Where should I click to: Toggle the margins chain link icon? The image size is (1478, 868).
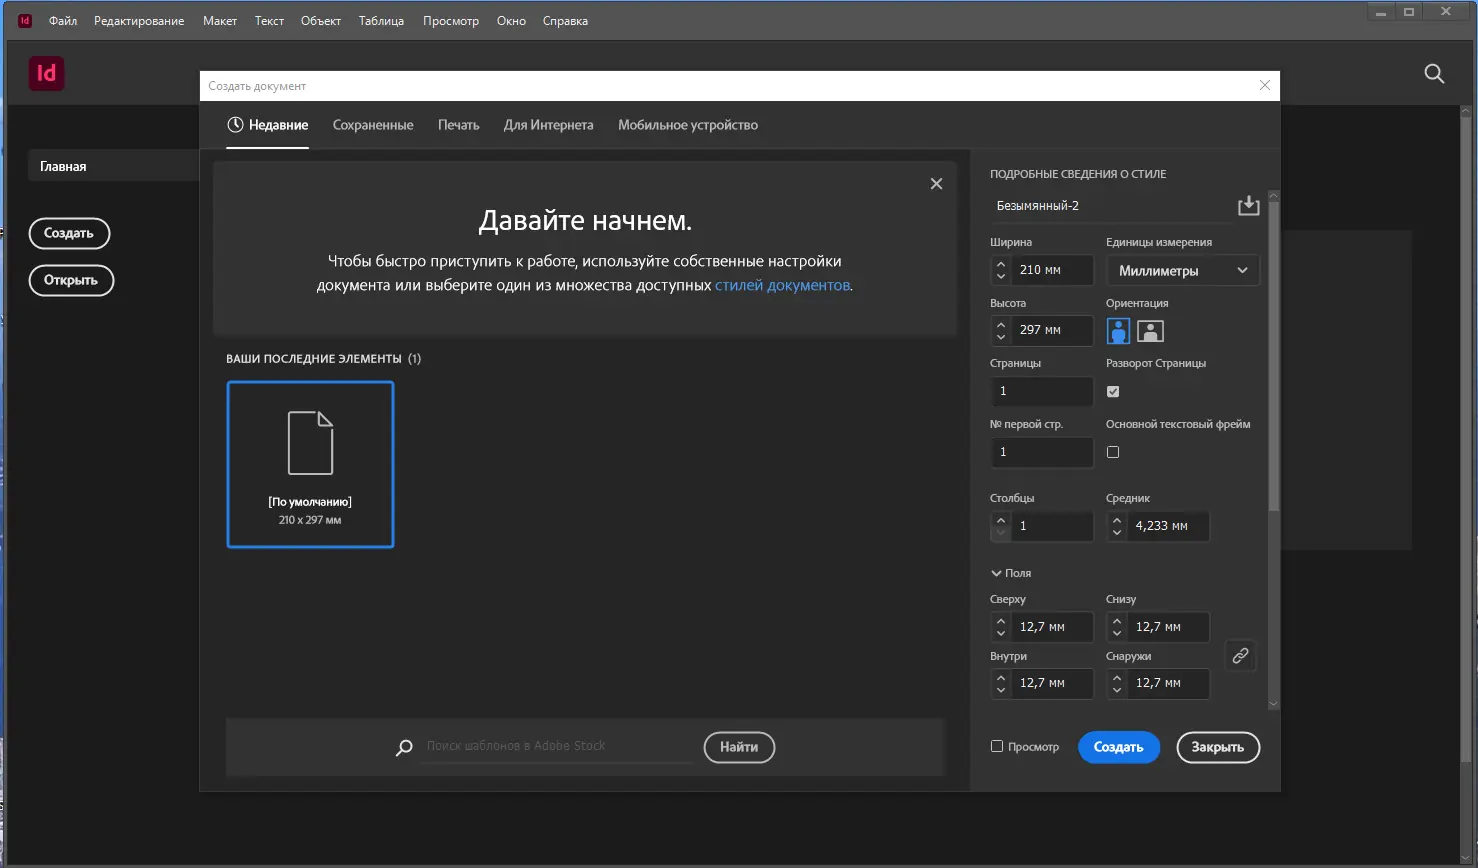(1240, 656)
